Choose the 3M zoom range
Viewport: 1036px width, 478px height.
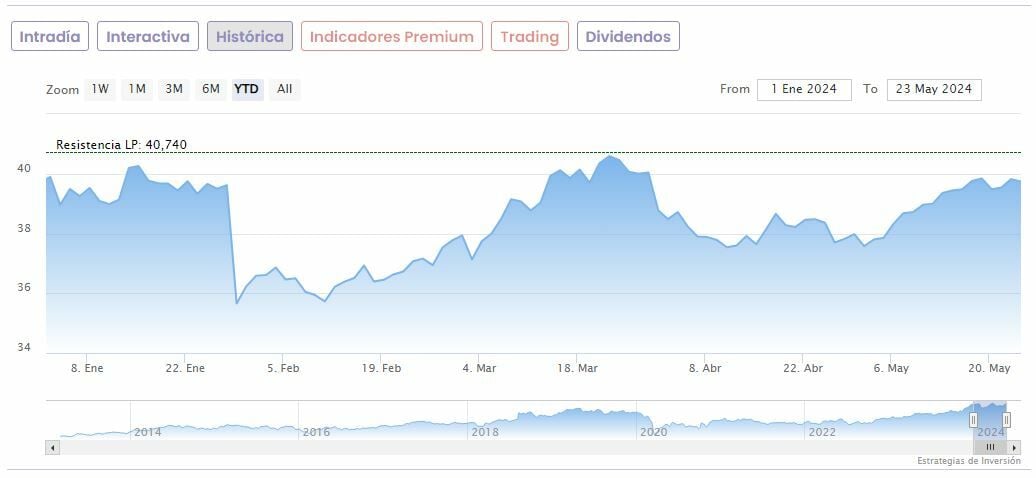tap(174, 89)
